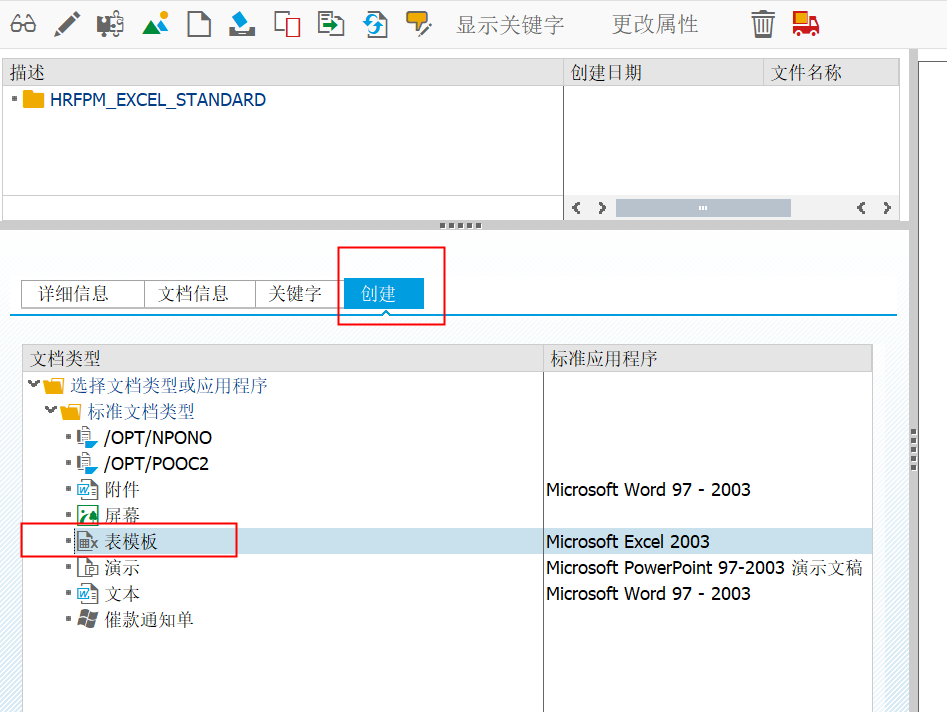Select the /OPT/POOC2 document type
Image resolution: width=947 pixels, height=712 pixels.
pos(156,463)
